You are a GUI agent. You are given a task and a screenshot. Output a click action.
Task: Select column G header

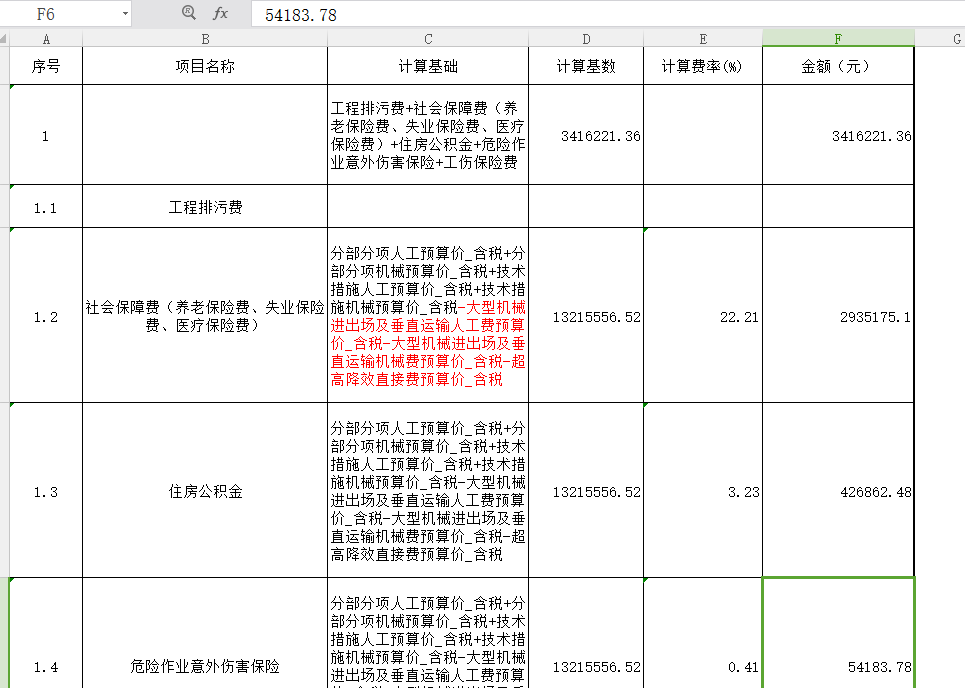[940, 39]
